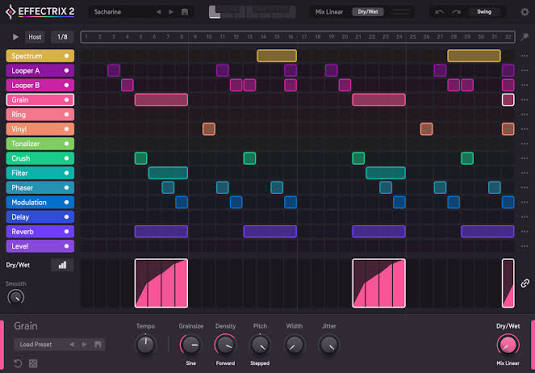Change Pitch mode from Stepped

coord(260,363)
